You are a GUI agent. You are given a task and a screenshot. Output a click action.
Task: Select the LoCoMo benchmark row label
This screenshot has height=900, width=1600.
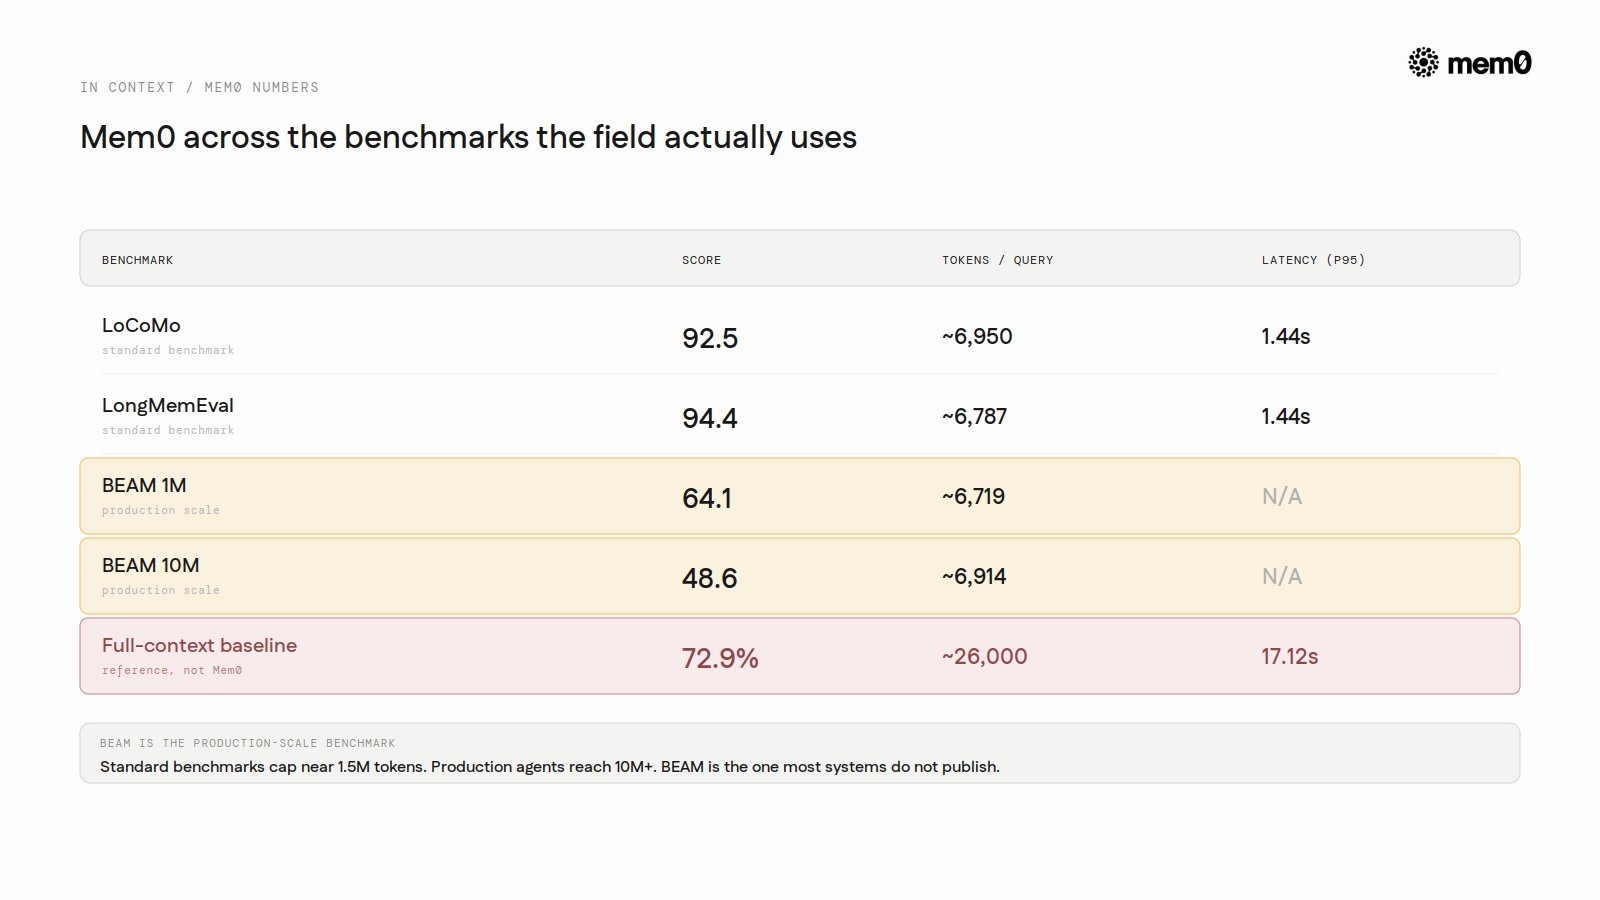pyautogui.click(x=141, y=325)
